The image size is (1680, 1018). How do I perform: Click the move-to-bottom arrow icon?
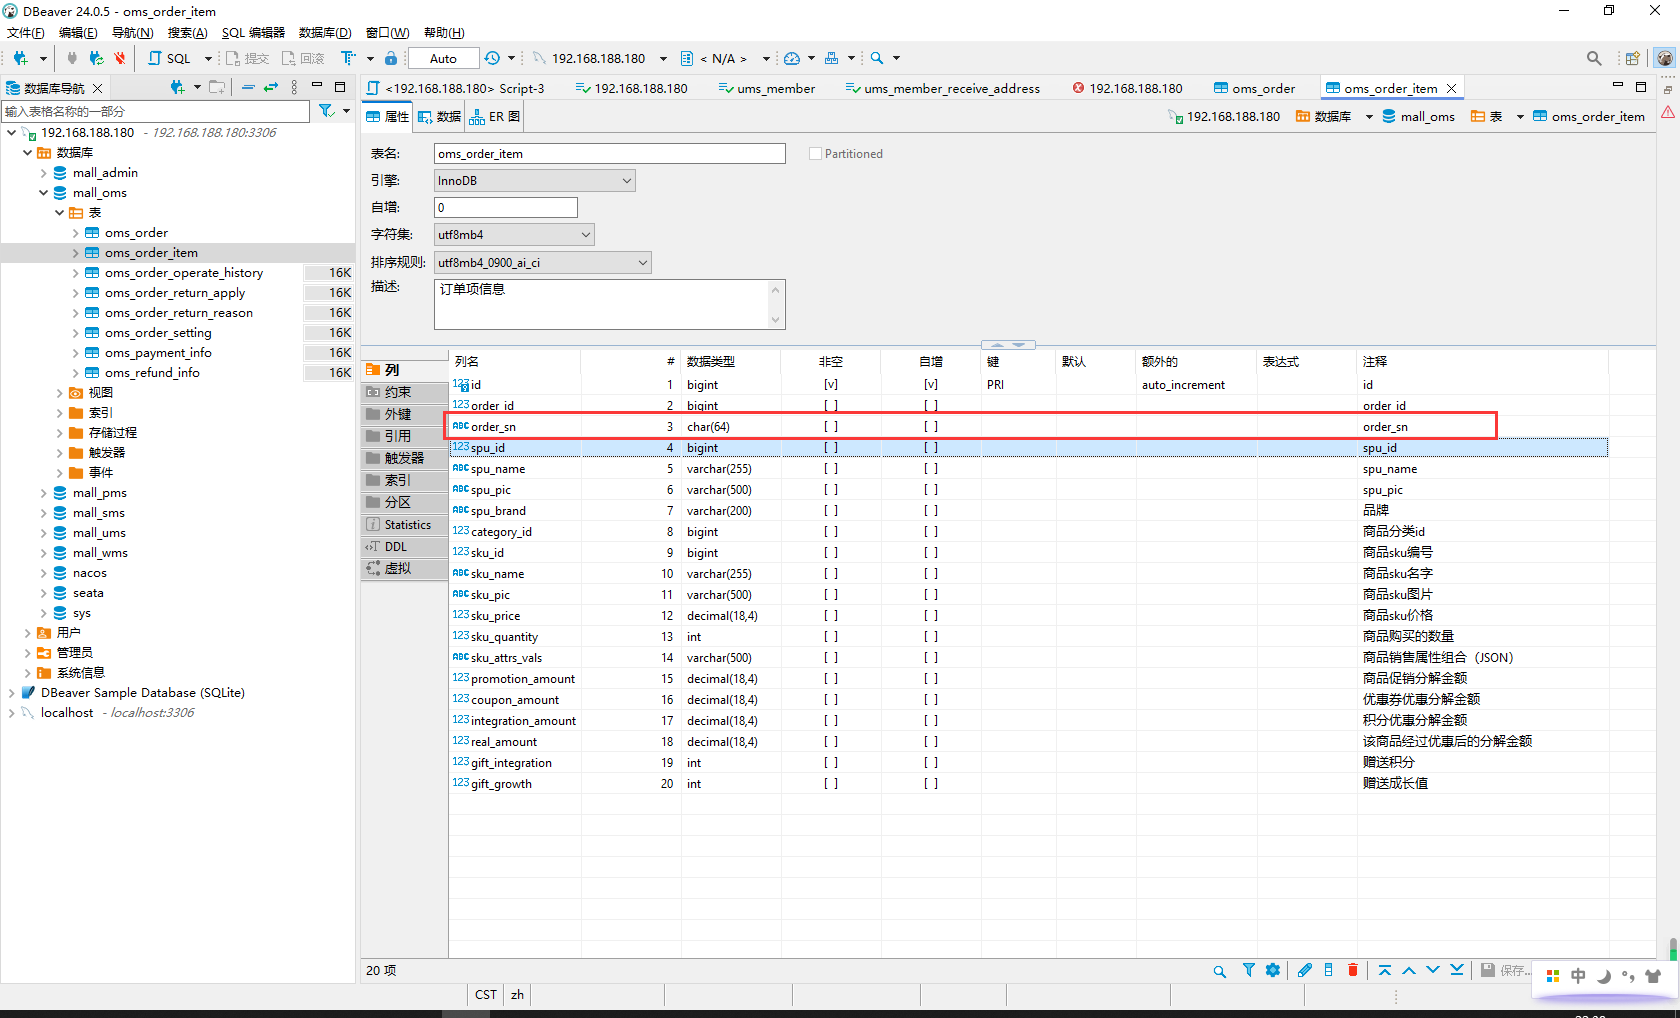(x=1457, y=970)
